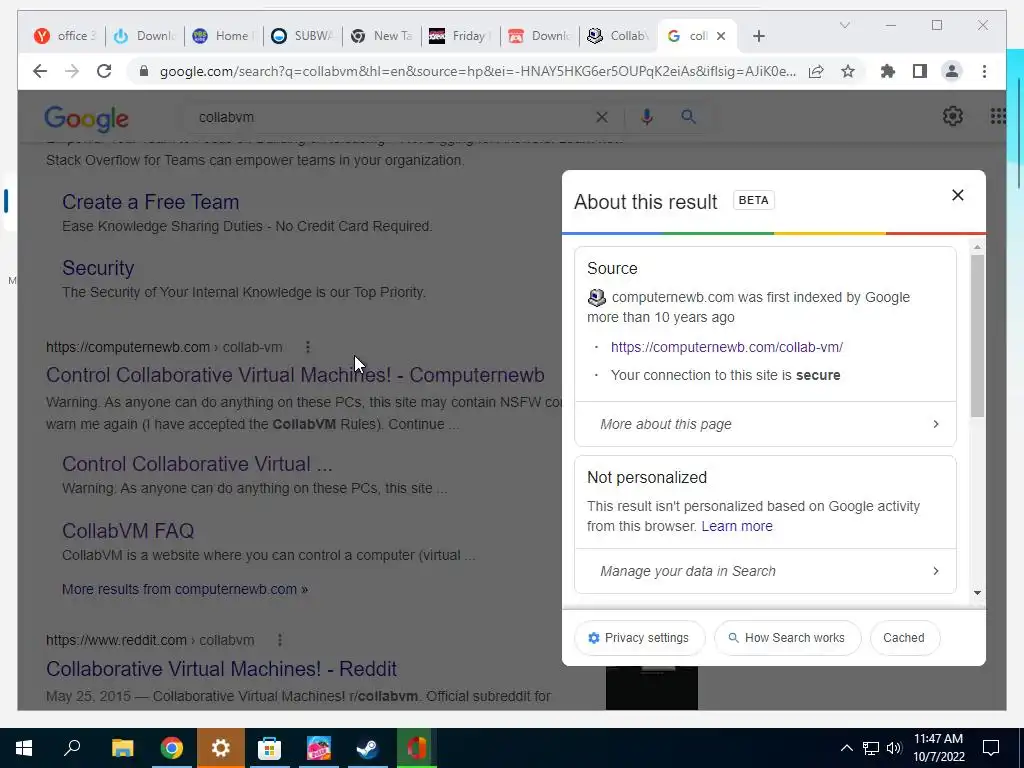
Task: Open Steam from the taskbar
Action: (x=367, y=748)
